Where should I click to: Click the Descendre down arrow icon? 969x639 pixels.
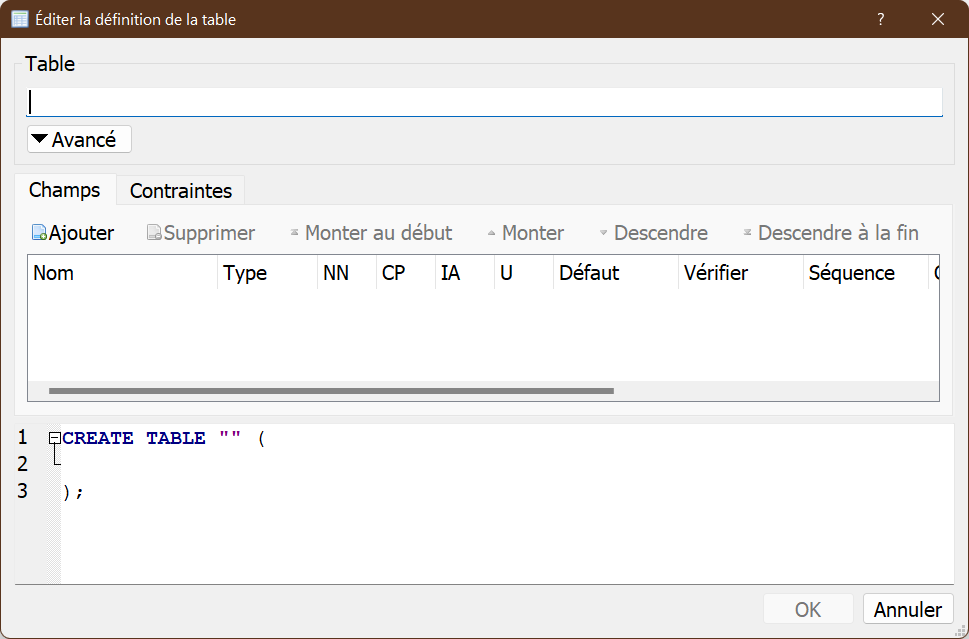(603, 233)
